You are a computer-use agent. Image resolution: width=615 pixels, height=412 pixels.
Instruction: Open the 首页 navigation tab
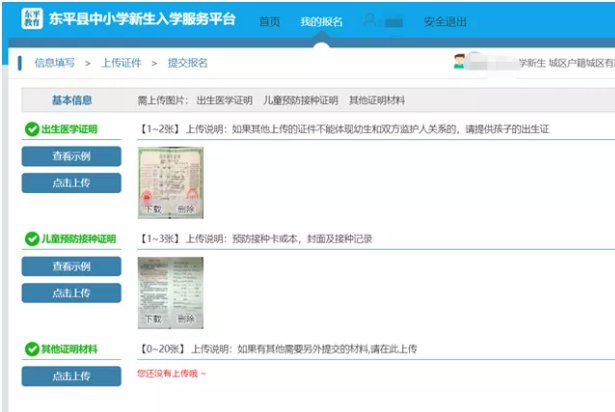tap(269, 21)
